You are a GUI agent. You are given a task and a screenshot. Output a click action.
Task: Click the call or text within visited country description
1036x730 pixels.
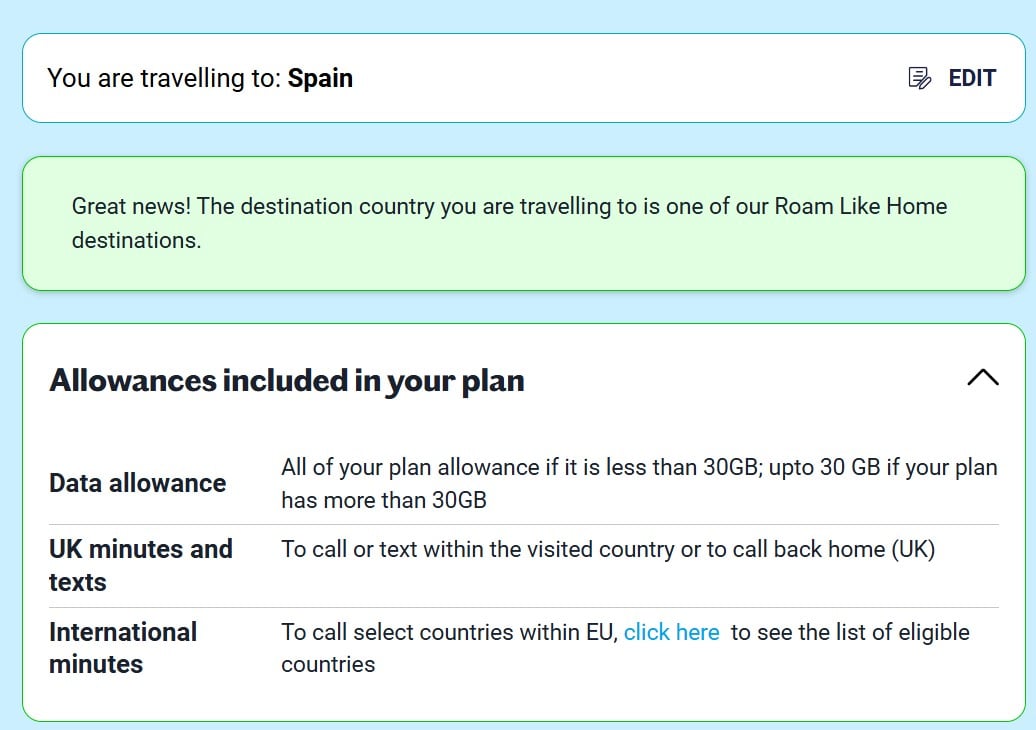pos(608,549)
